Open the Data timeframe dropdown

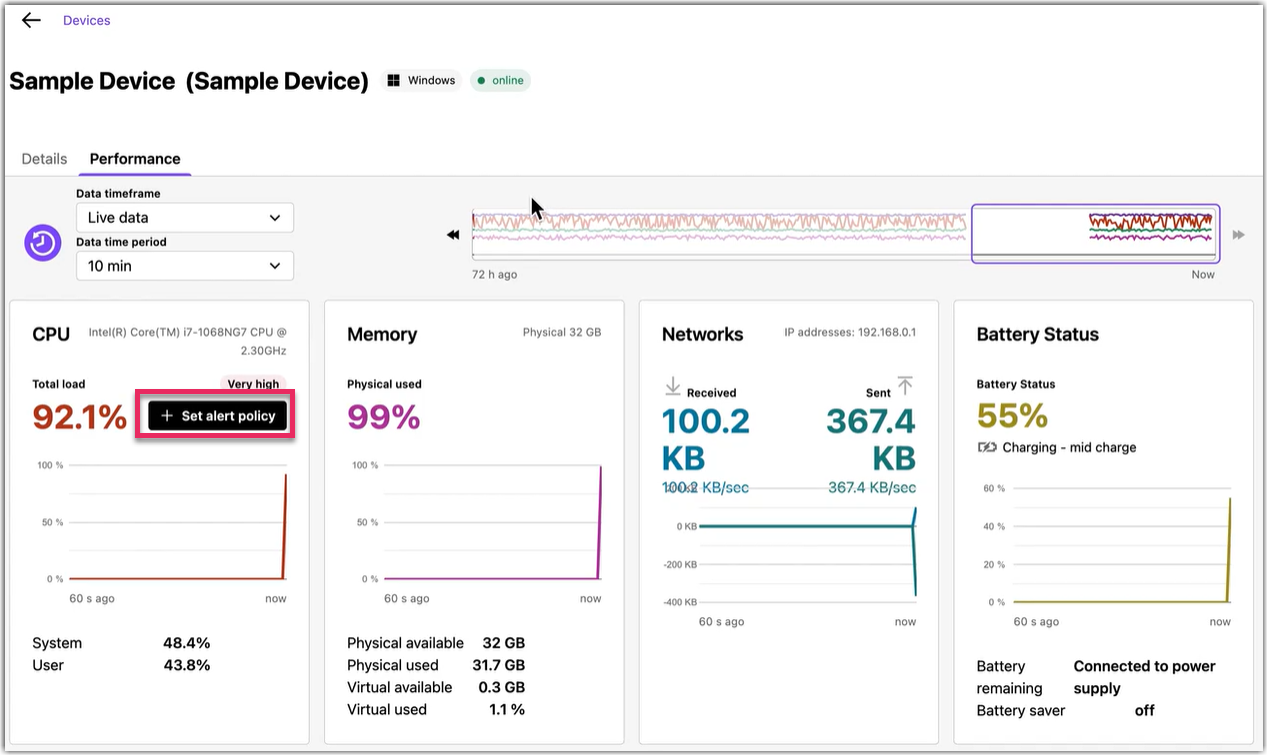click(185, 218)
